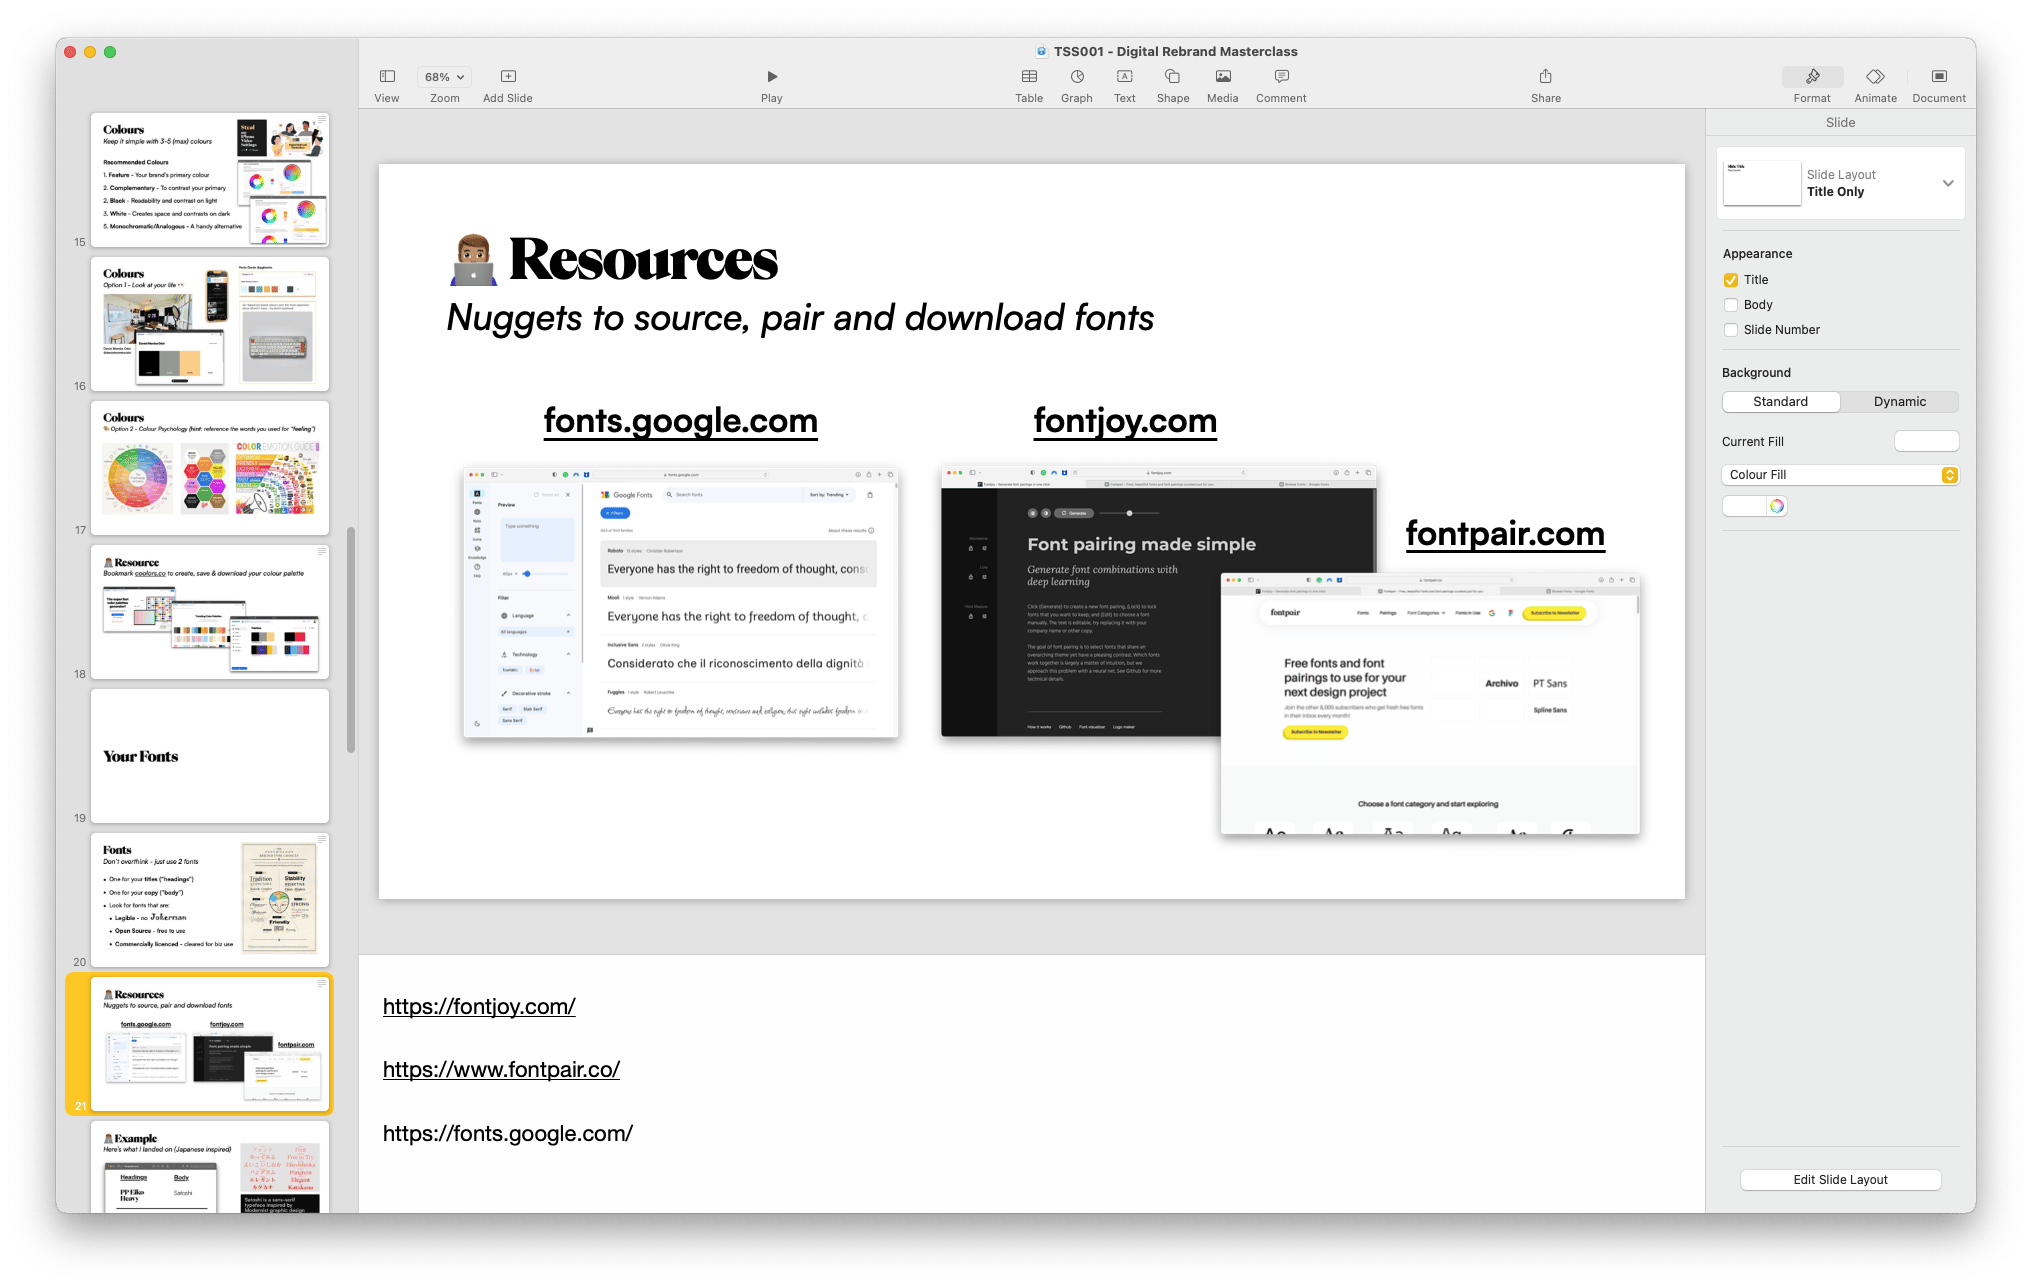Viewport: 2032px width, 1287px height.
Task: Add a Comment from toolbar
Action: click(1282, 77)
